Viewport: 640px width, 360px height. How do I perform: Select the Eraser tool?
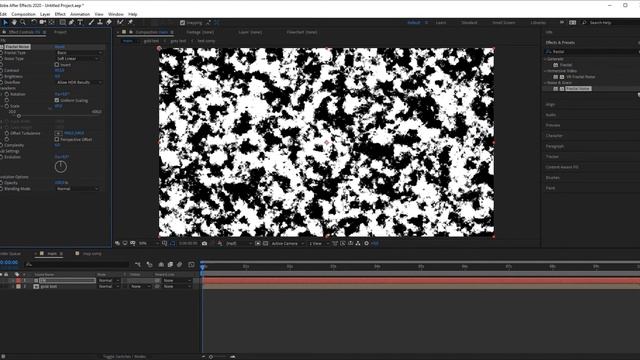pos(109,22)
